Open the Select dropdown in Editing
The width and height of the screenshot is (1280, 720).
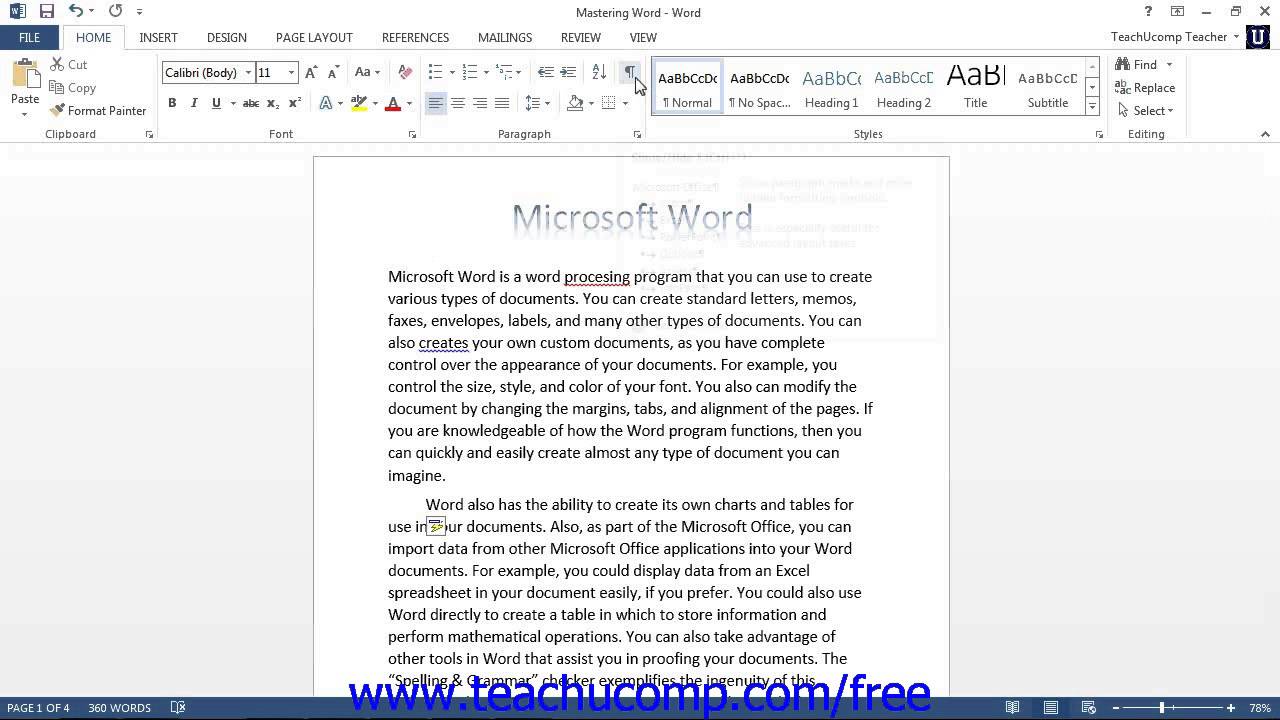[1146, 110]
